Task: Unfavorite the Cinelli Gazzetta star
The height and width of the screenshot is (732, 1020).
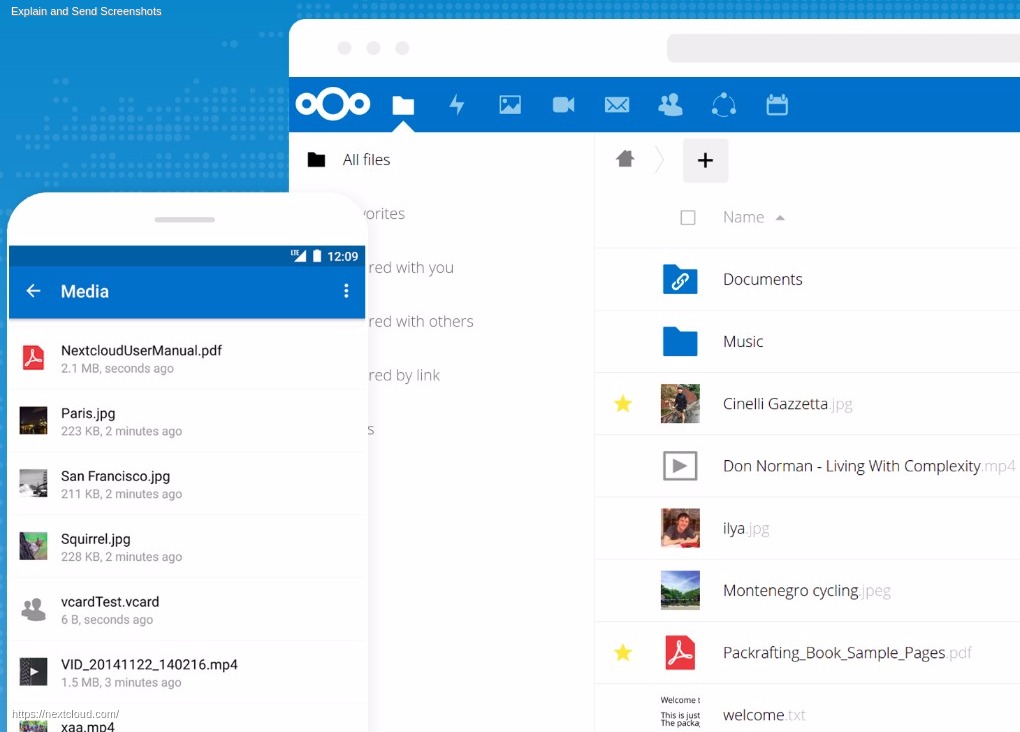Action: click(623, 404)
